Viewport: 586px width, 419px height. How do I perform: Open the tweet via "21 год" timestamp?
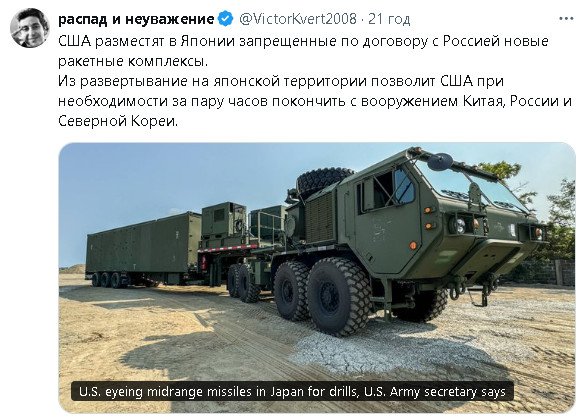click(389, 19)
